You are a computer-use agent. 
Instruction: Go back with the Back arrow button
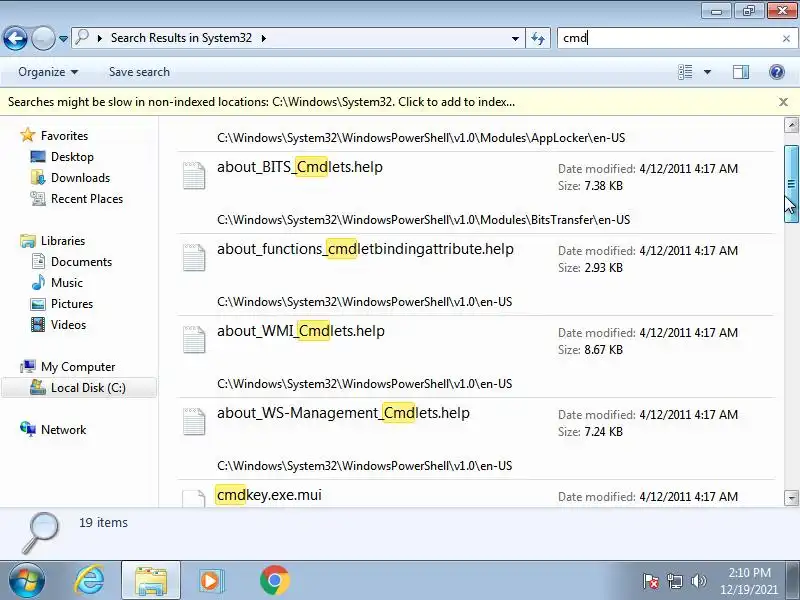coord(15,38)
